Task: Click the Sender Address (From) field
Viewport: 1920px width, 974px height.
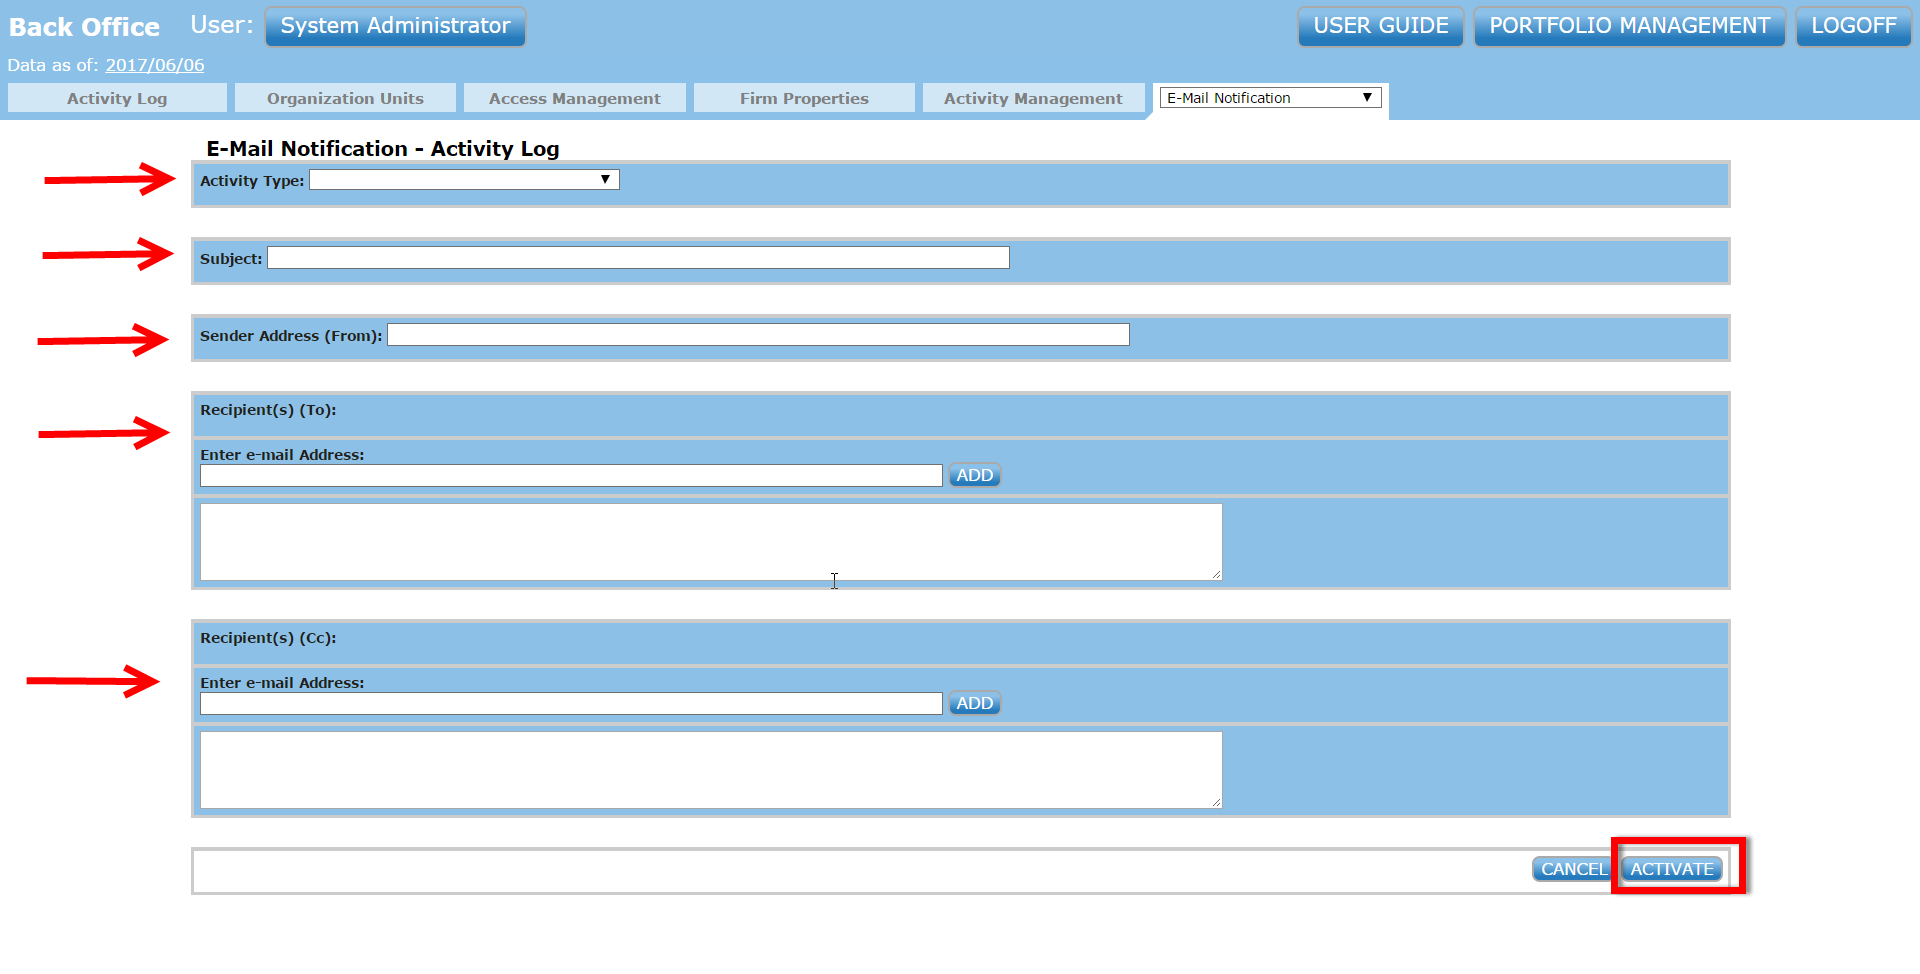Action: (758, 335)
